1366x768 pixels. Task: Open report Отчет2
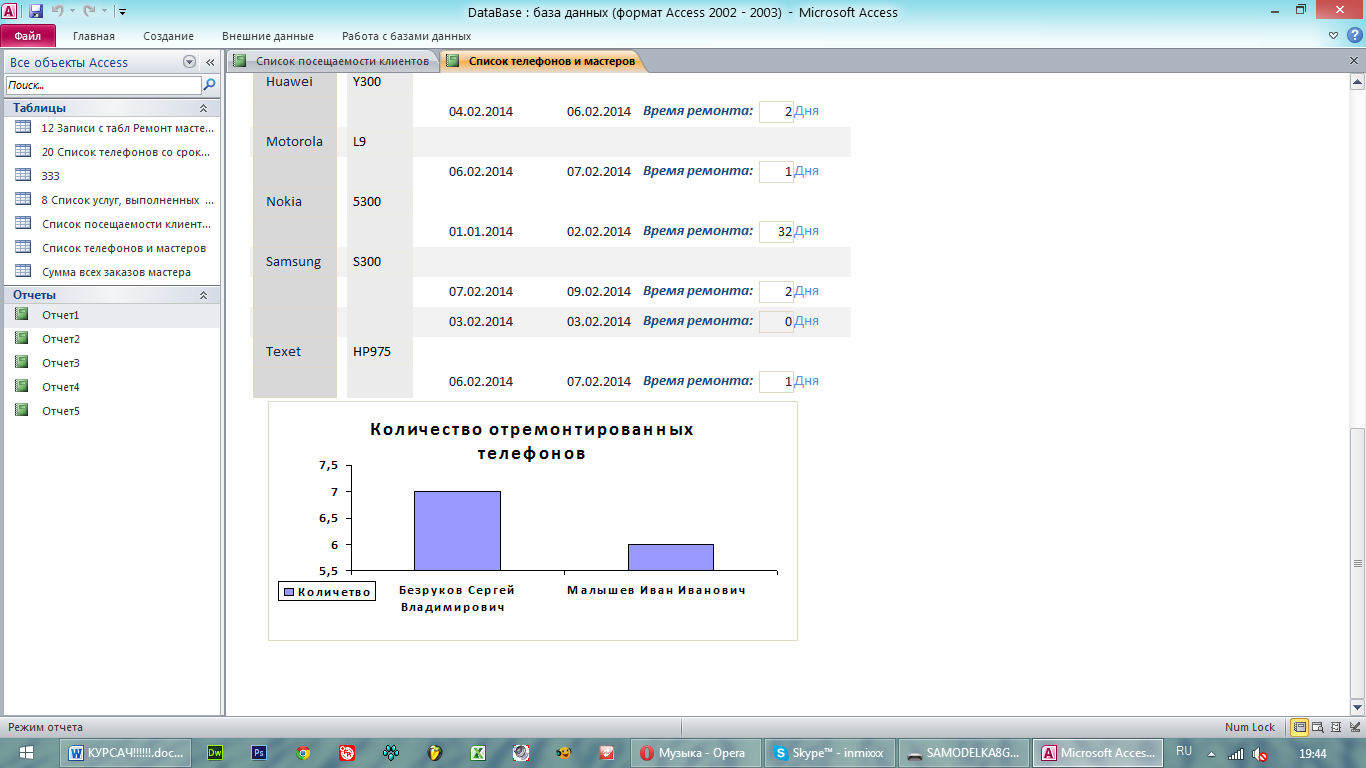coord(112,339)
